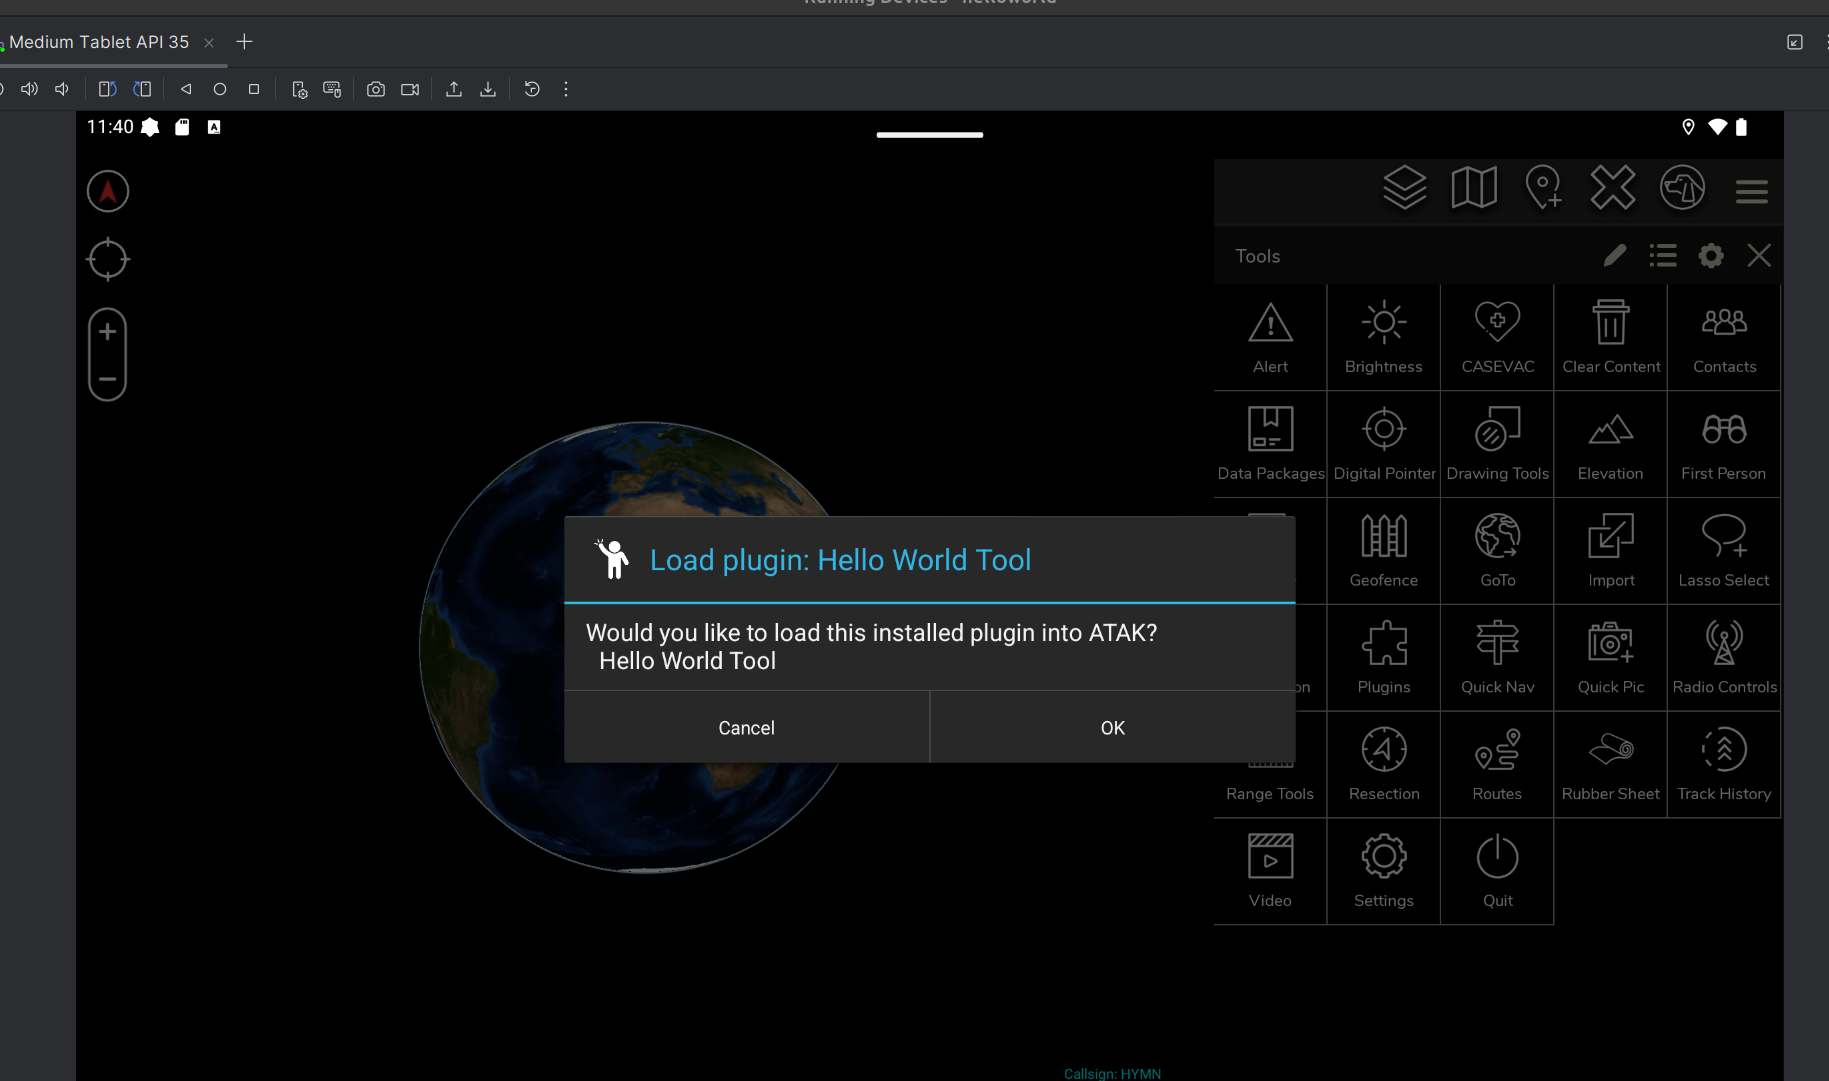Click the Track History tool
This screenshot has width=1829, height=1081.
[1724, 765]
